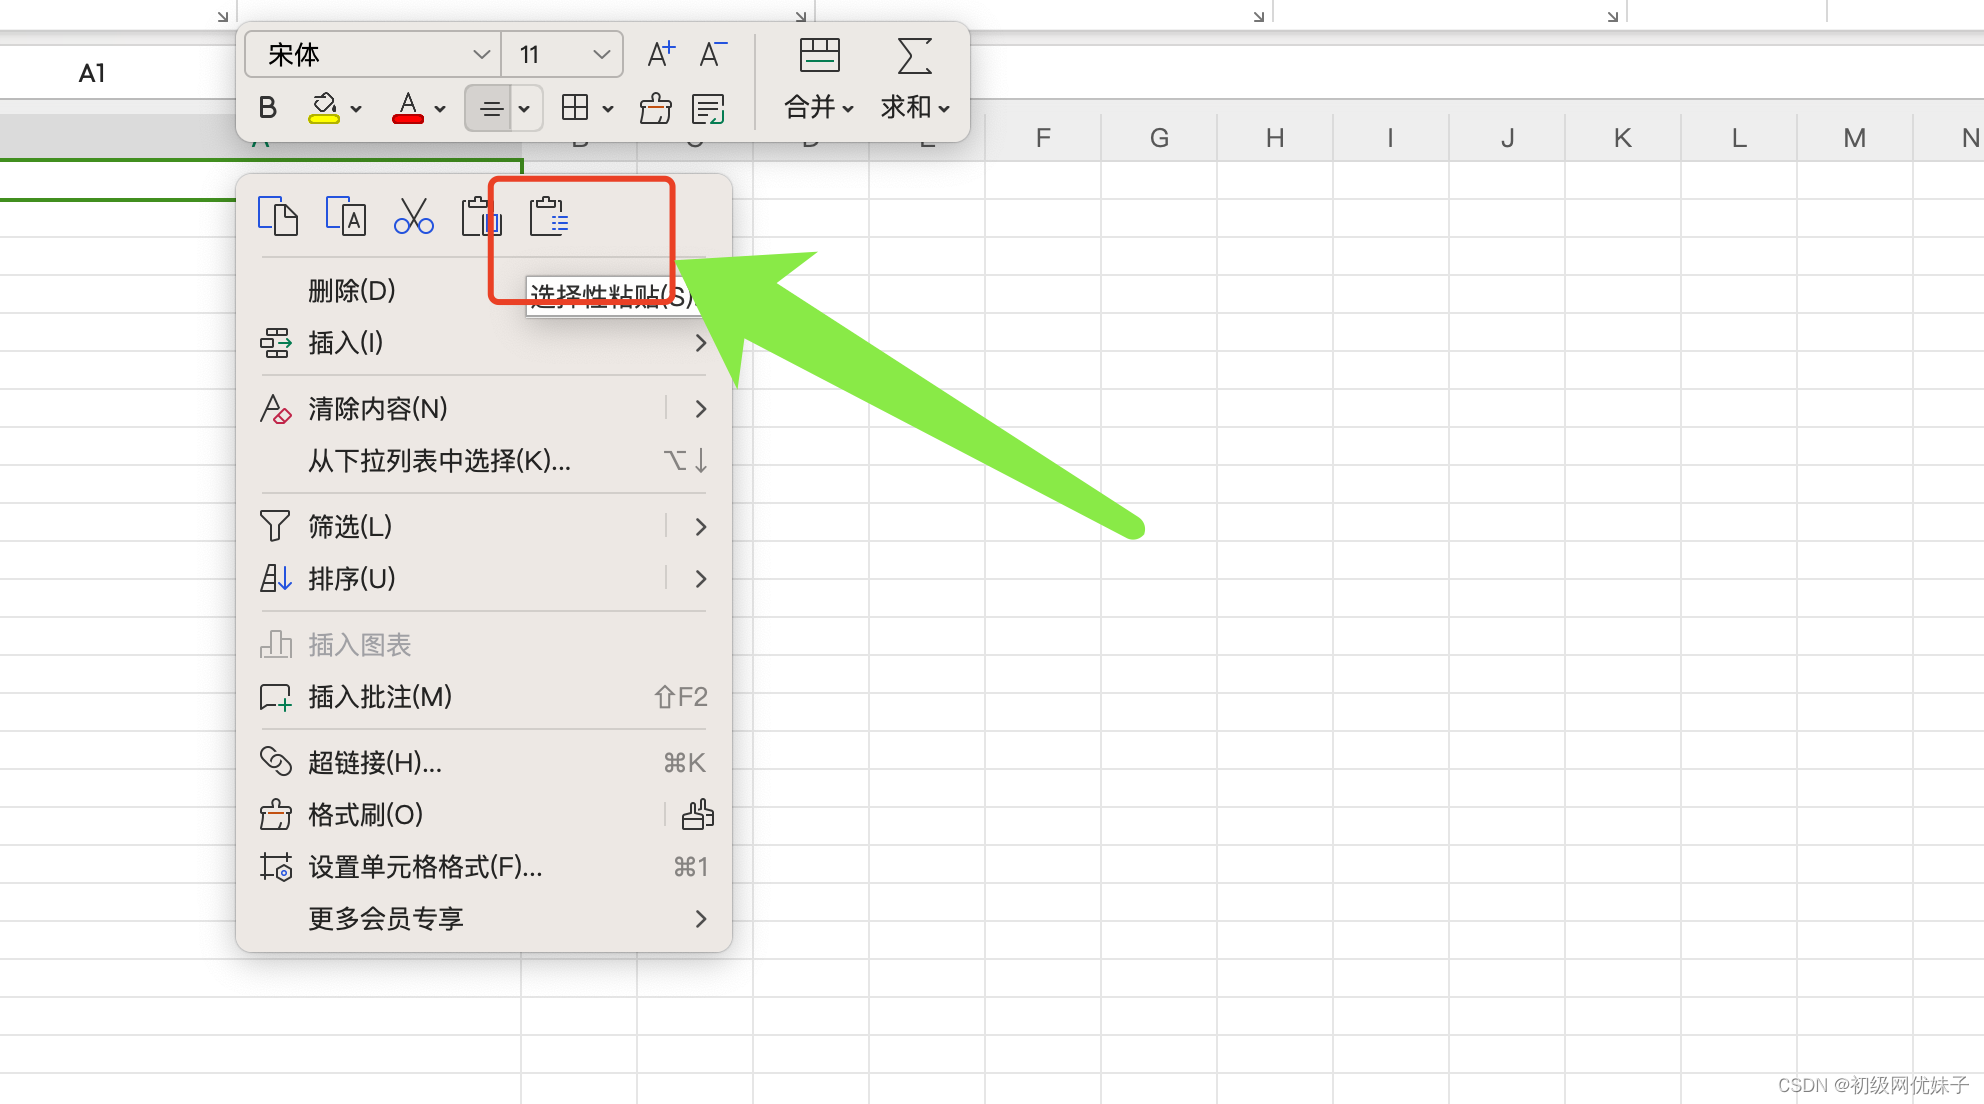Screen dimensions: 1984x1104
Task: Expand the merge cells dropdown arrow
Action: tap(848, 108)
